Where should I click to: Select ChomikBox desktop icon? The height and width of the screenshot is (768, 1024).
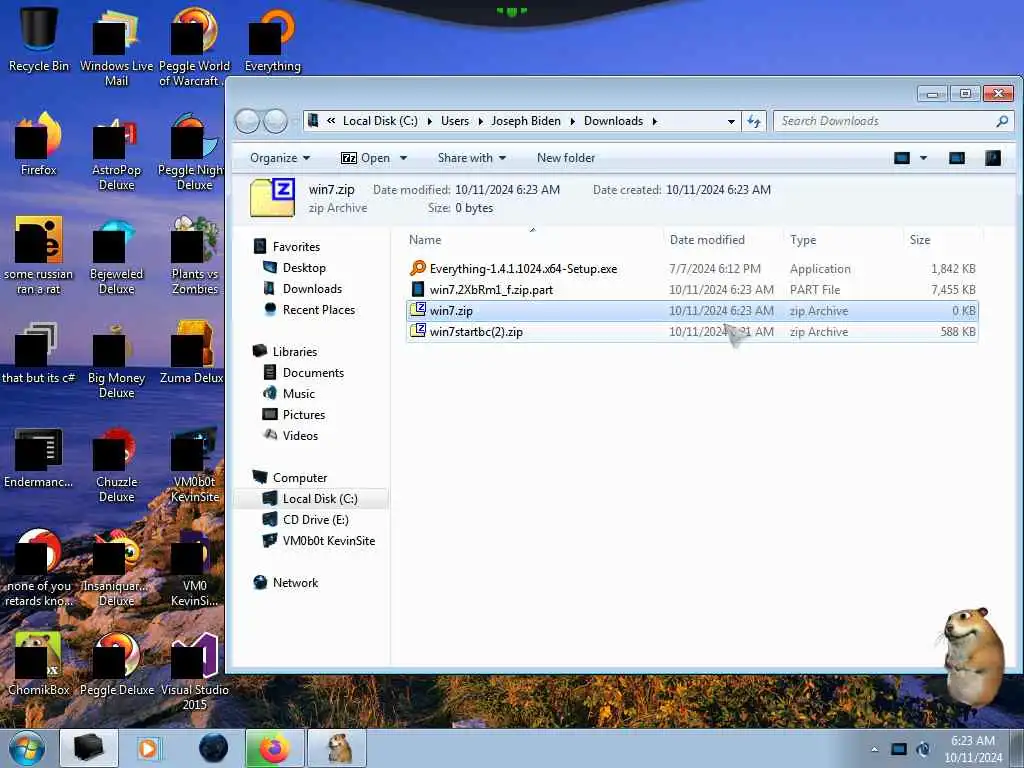(x=39, y=664)
